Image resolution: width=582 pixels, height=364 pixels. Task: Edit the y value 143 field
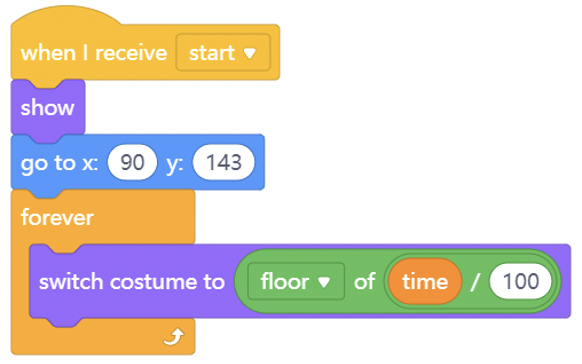point(224,163)
